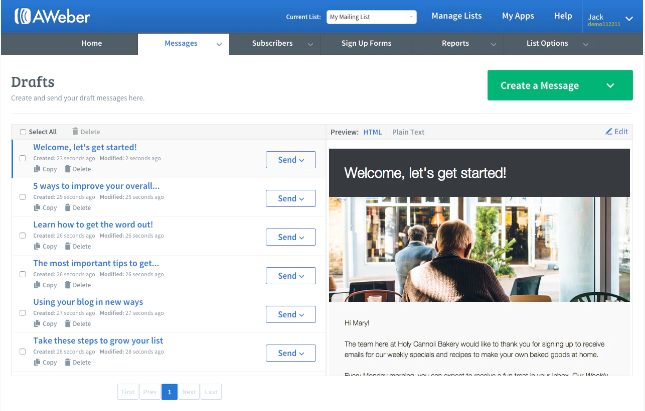This screenshot has height=411, width=645.
Task: Copy the Learn how to get the word out draft
Action: pos(45,246)
